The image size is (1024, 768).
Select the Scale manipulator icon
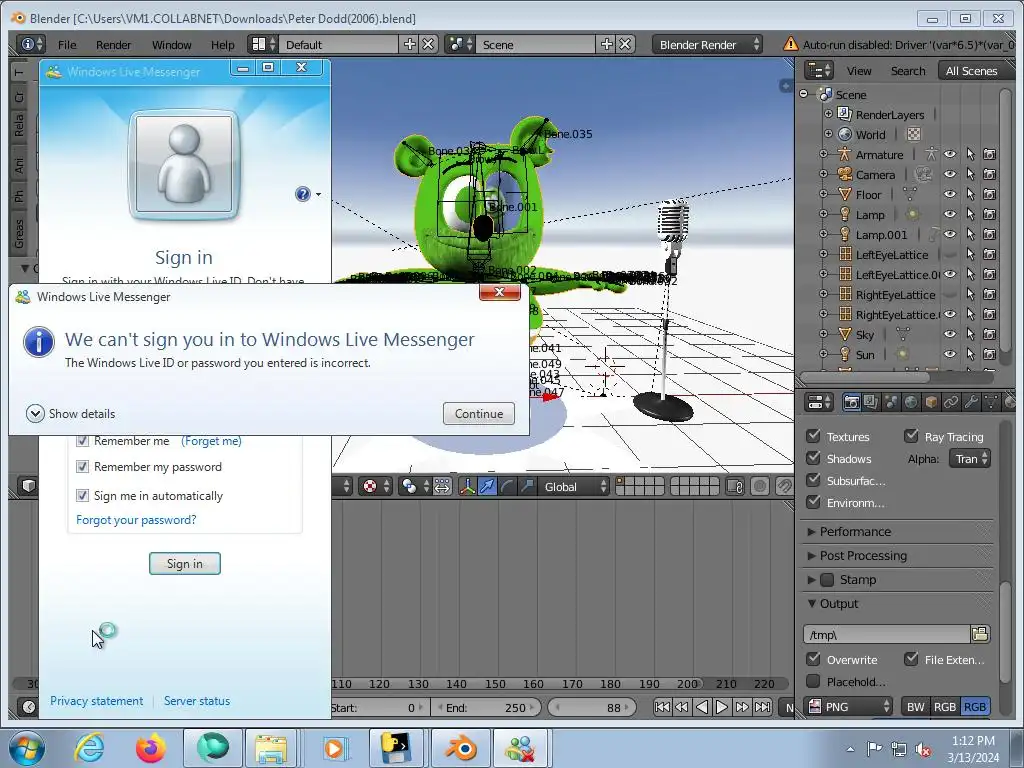527,487
